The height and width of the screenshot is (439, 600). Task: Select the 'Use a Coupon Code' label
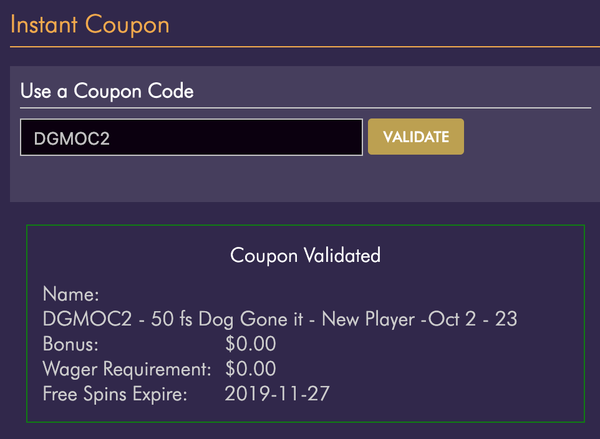pyautogui.click(x=107, y=91)
